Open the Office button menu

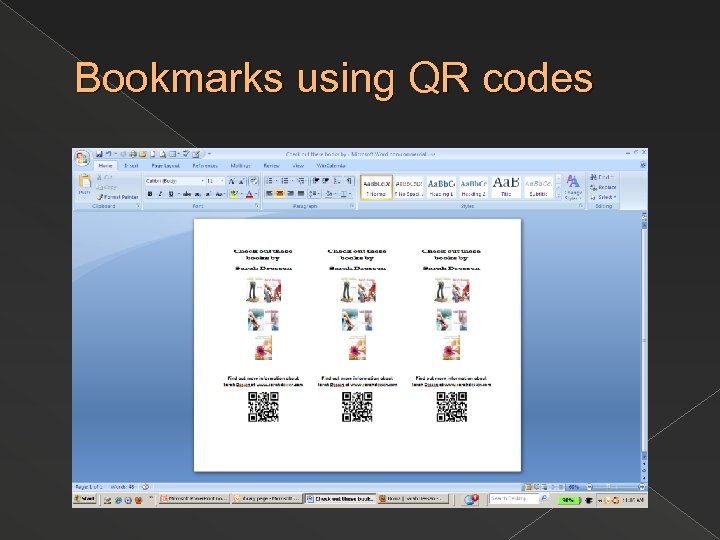82,158
